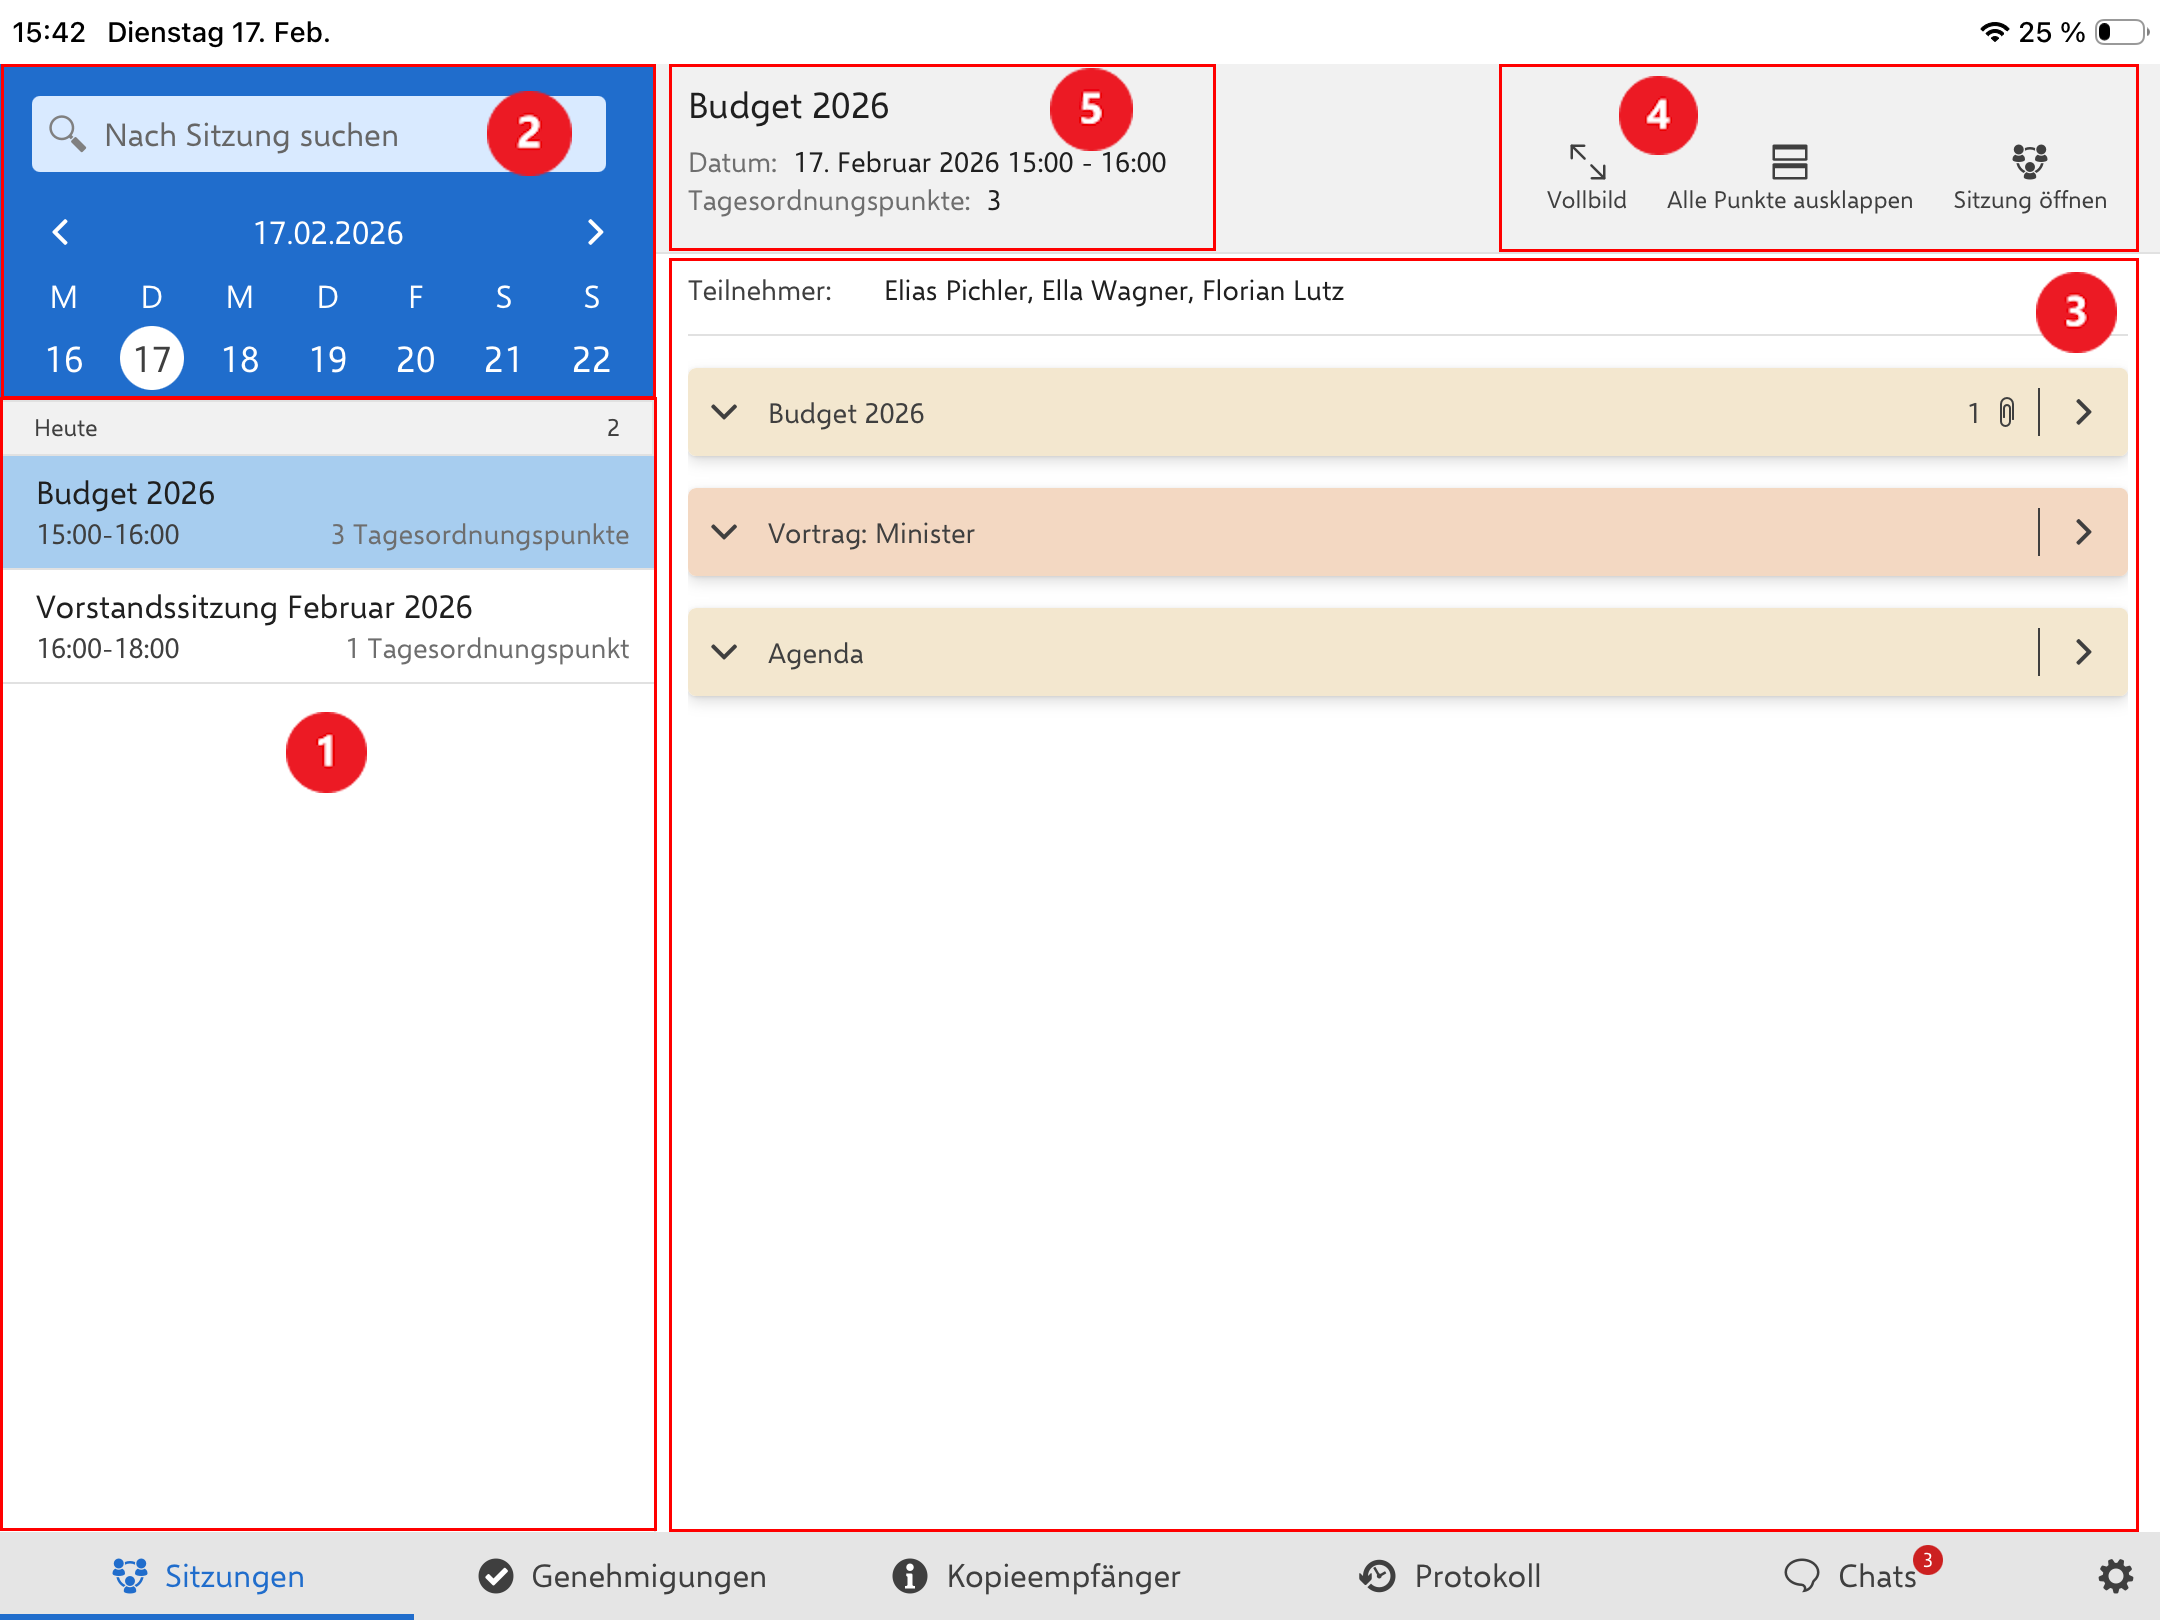This screenshot has height=1620, width=2160.
Task: Click the Vollbild fullscreen icon
Action: 1587,162
